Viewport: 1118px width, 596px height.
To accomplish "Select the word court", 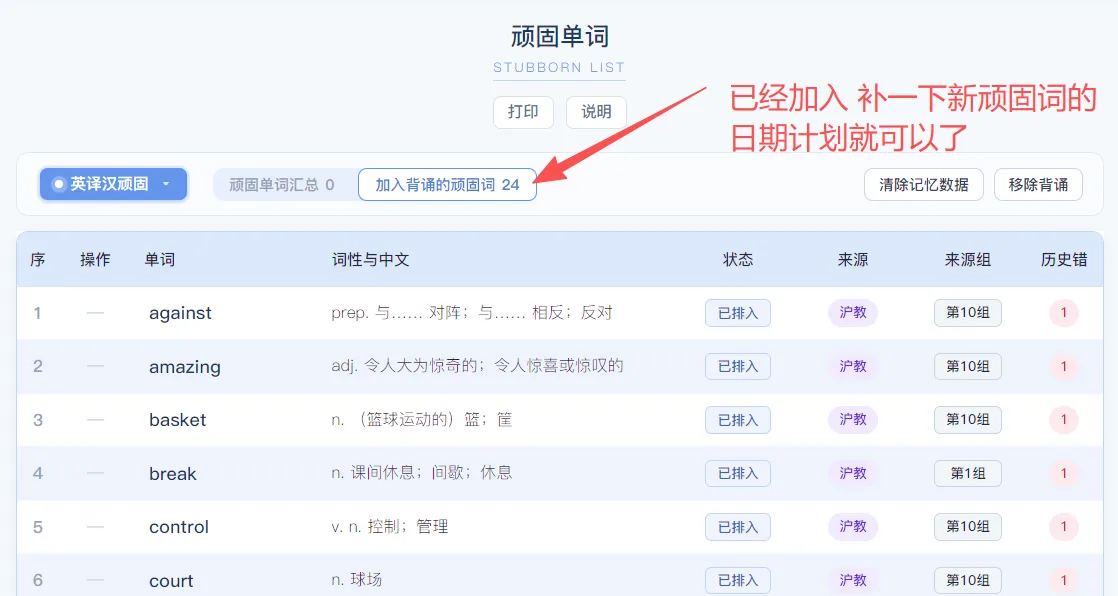I will 171,580.
